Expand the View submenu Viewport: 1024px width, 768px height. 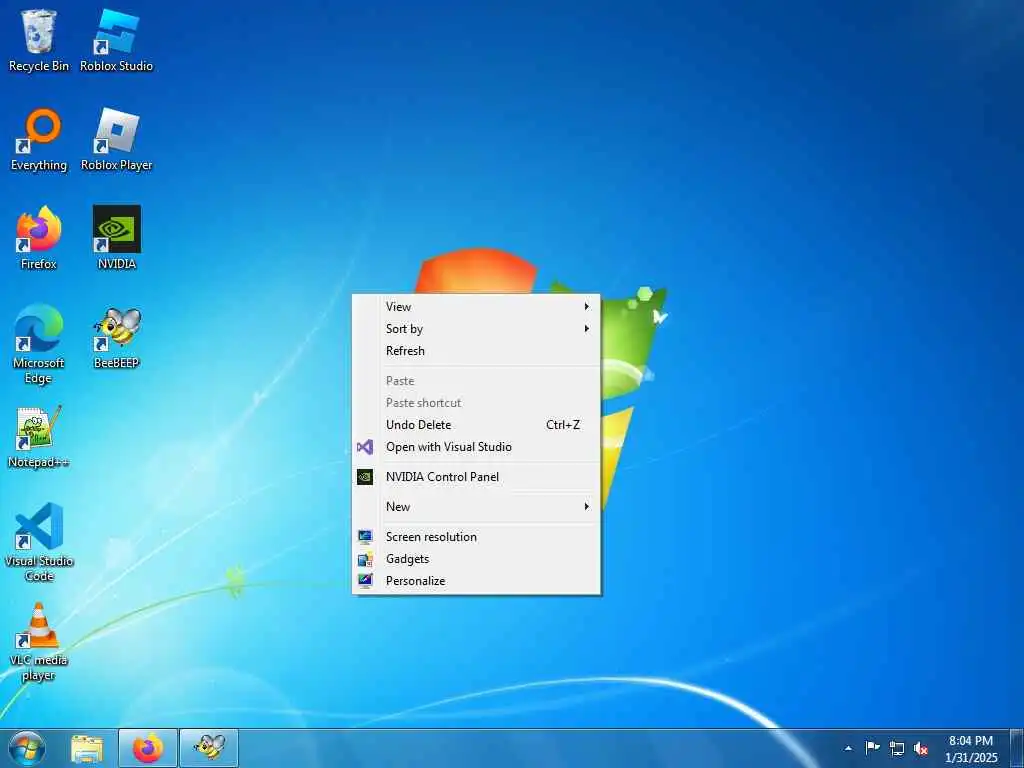[476, 306]
